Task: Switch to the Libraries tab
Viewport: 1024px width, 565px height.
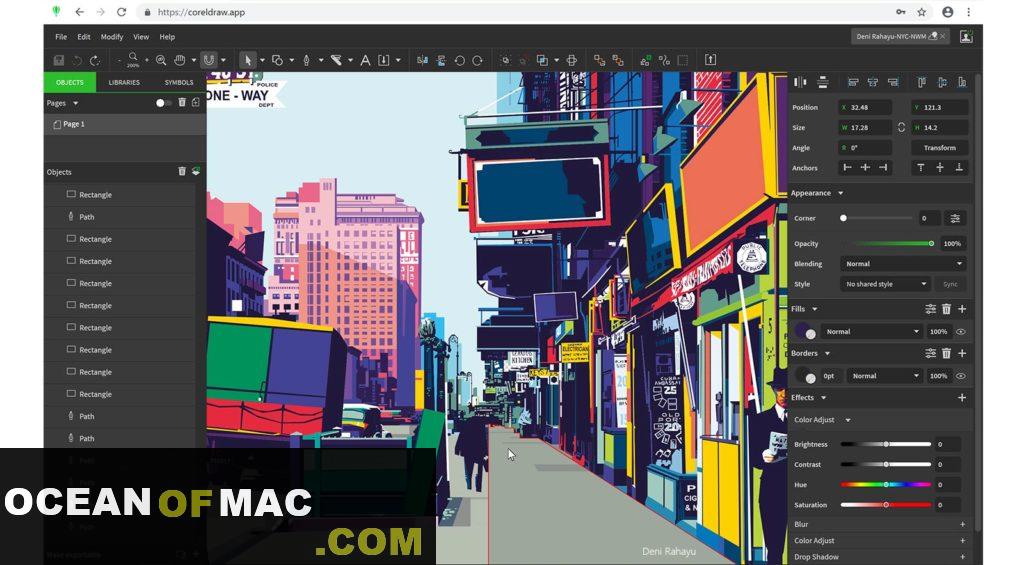Action: coord(124,82)
